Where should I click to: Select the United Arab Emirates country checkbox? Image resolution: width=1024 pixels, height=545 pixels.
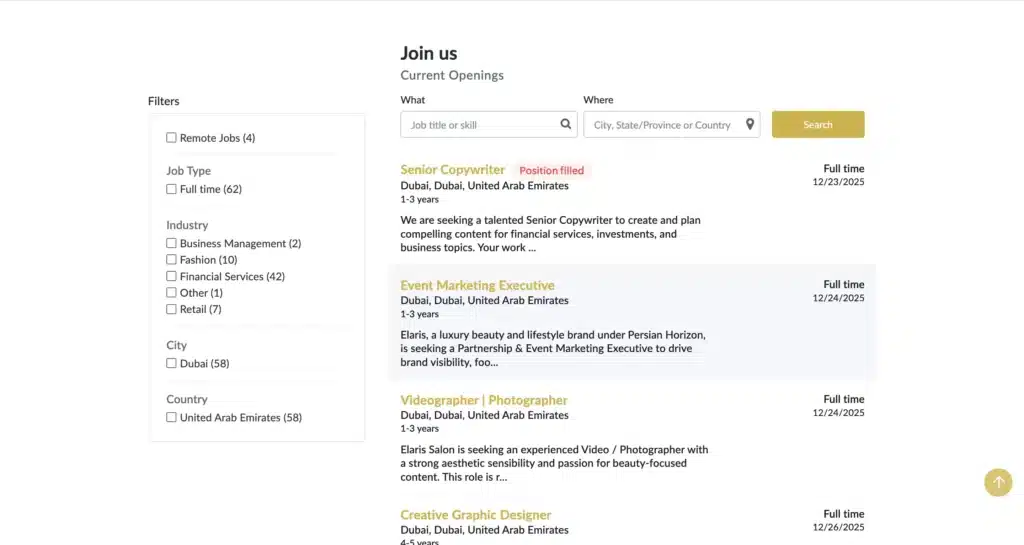pos(171,417)
